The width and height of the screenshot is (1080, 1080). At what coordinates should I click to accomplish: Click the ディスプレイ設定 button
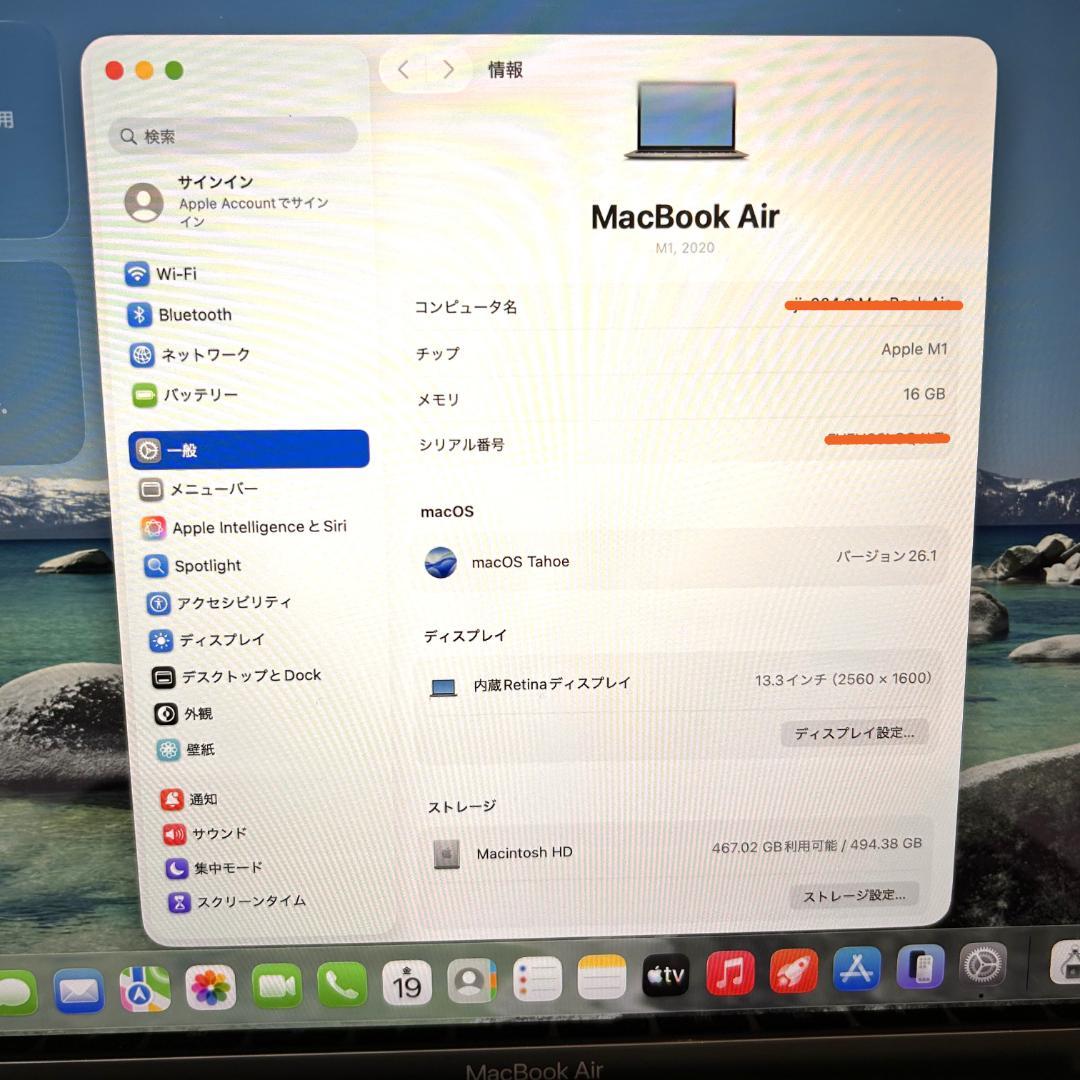point(854,733)
